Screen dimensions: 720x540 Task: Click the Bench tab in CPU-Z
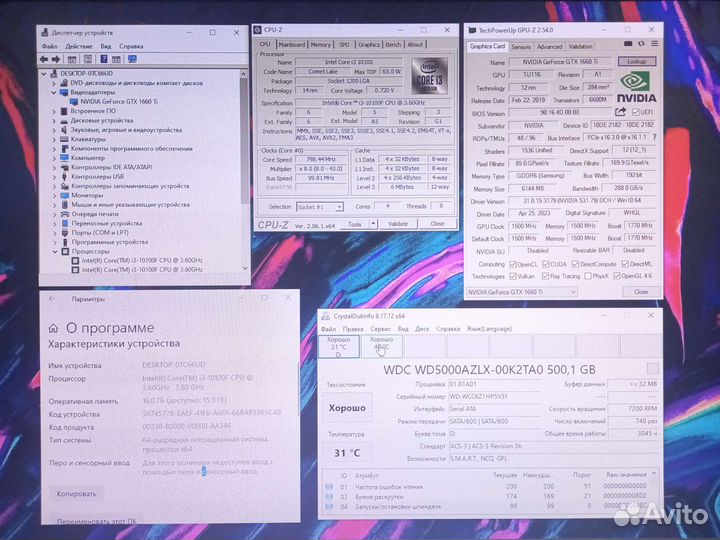393,45
